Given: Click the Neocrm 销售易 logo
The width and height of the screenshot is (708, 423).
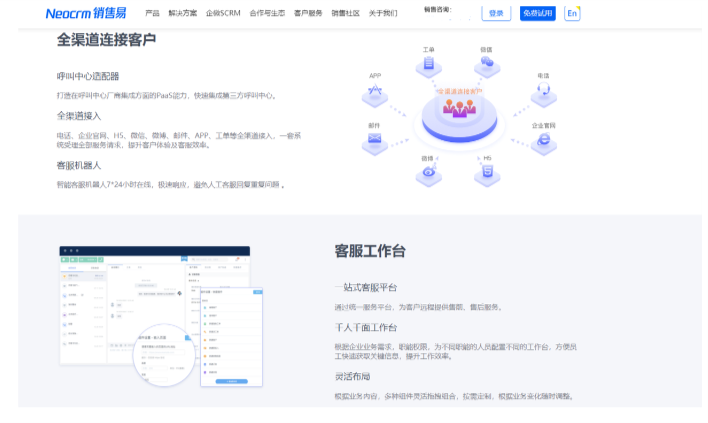Looking at the screenshot, I should (86, 13).
